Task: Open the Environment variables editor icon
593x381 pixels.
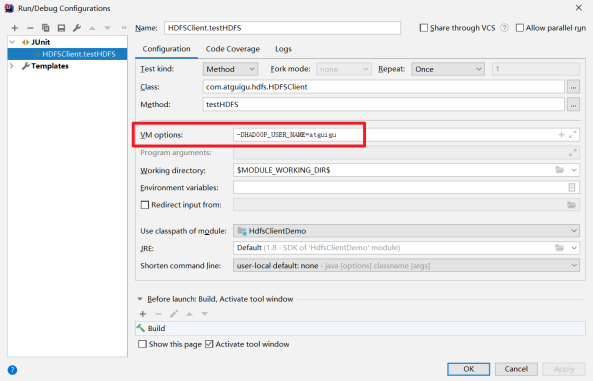Action: (x=572, y=187)
